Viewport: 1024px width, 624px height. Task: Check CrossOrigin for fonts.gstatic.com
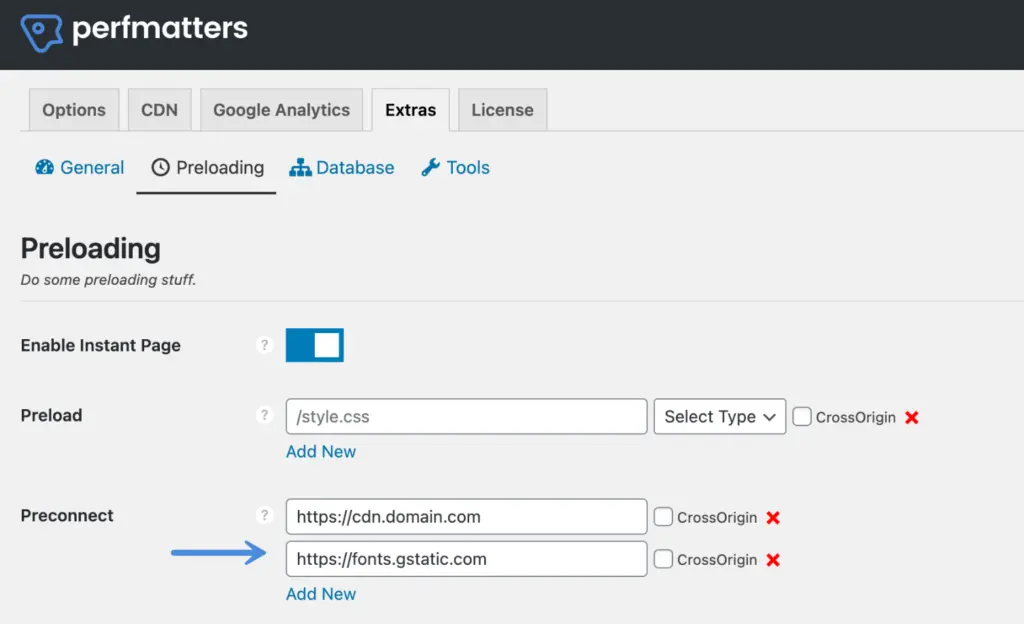point(664,559)
